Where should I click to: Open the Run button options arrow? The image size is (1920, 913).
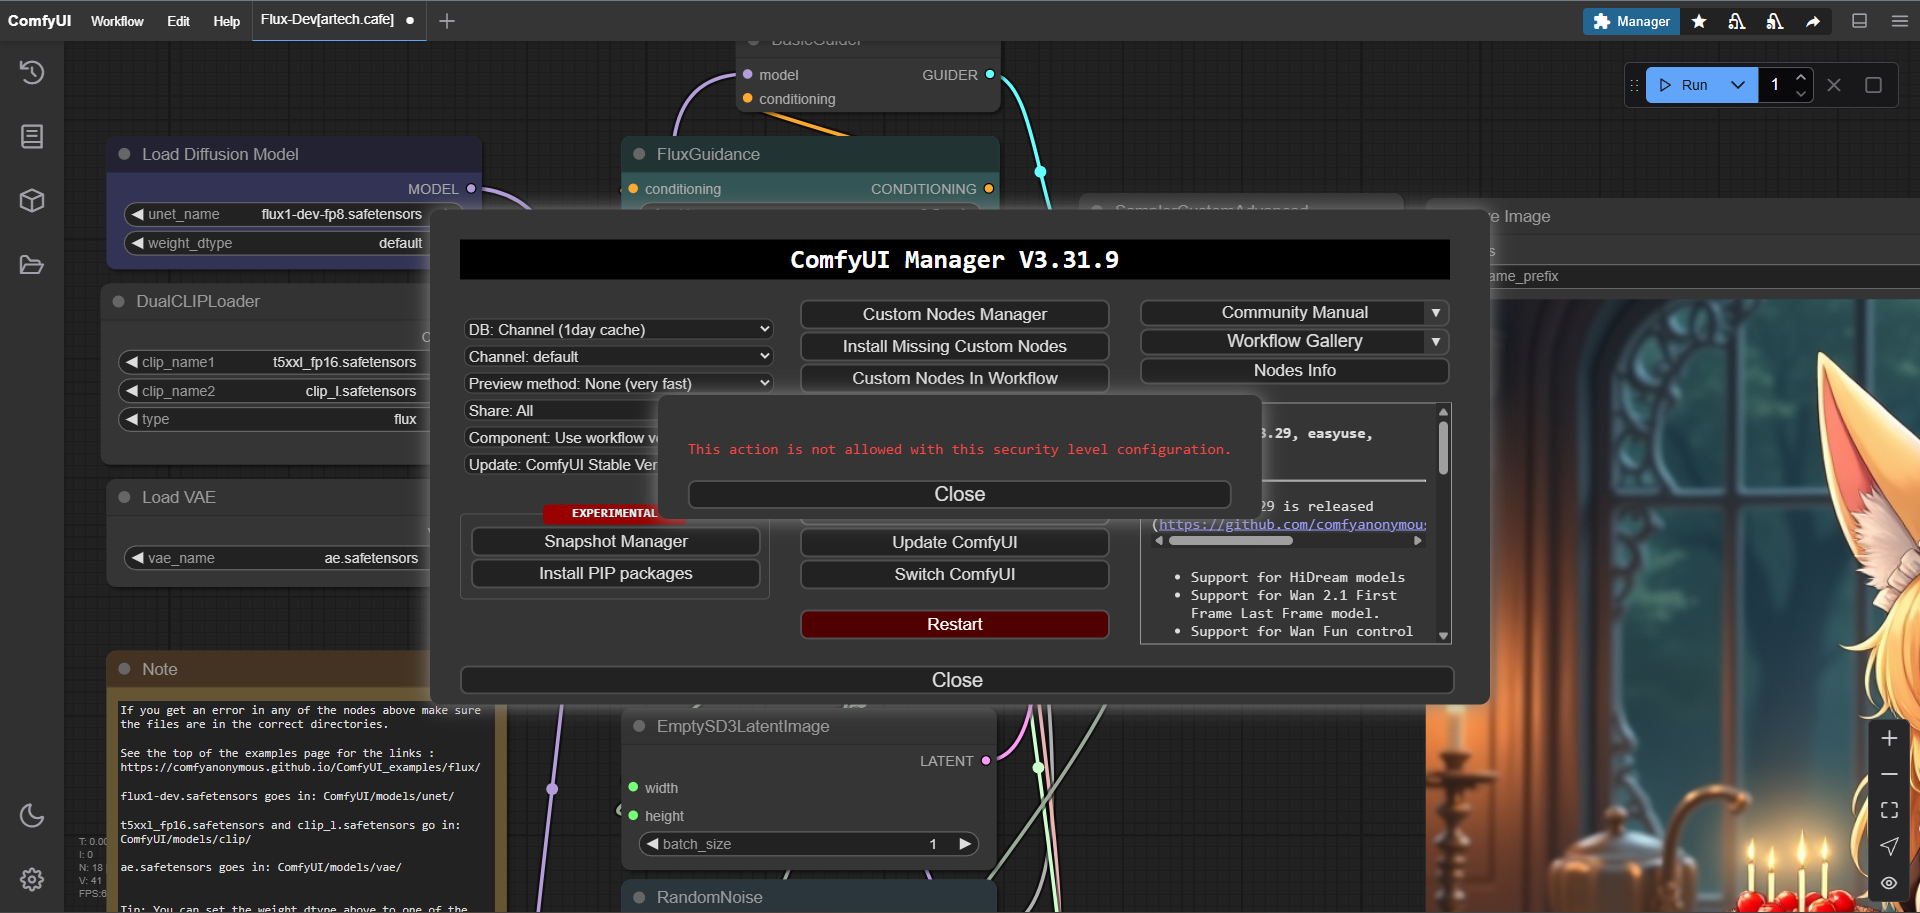(x=1738, y=85)
